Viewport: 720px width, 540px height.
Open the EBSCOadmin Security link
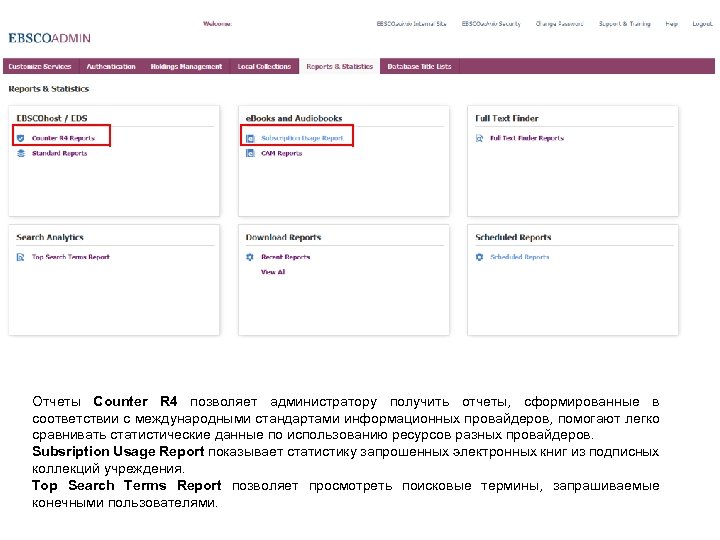click(x=491, y=23)
